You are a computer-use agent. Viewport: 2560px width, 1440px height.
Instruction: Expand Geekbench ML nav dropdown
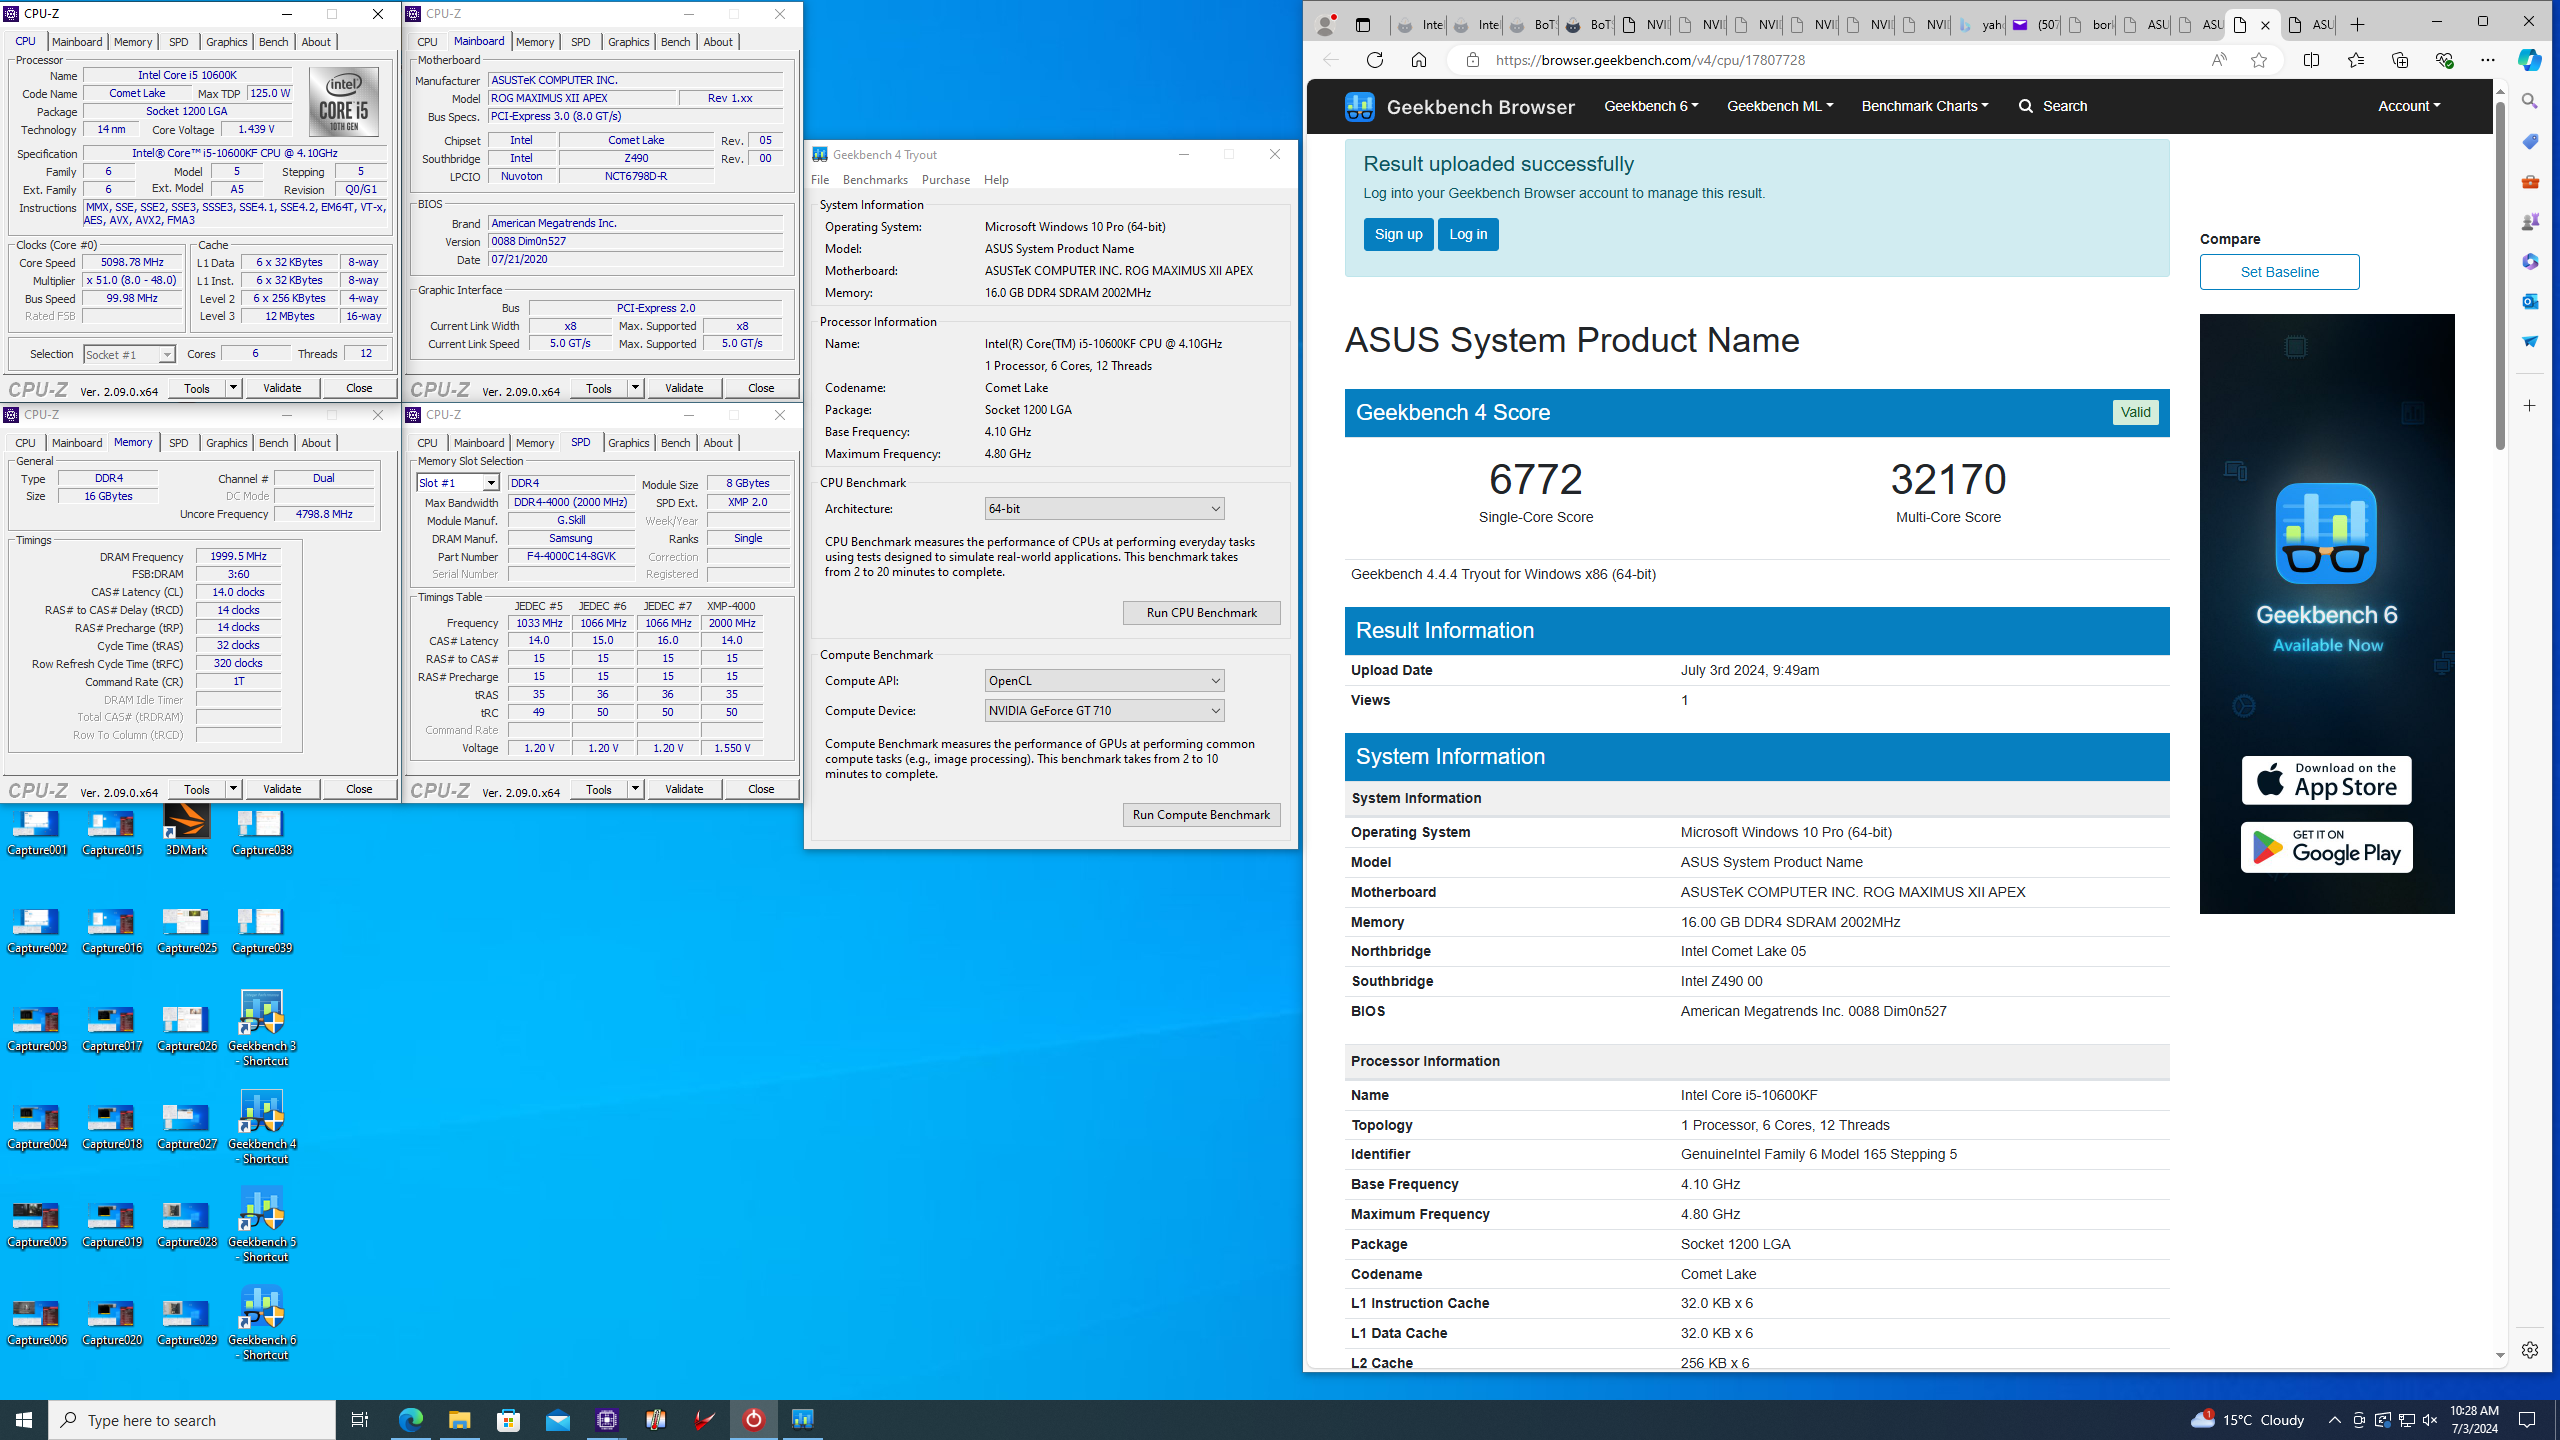pos(1780,106)
